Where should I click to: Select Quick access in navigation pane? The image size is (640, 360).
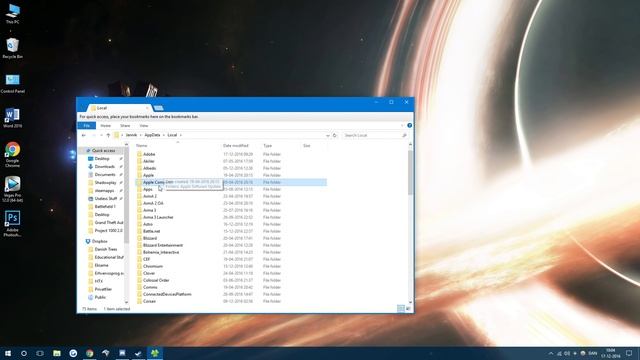[103, 151]
